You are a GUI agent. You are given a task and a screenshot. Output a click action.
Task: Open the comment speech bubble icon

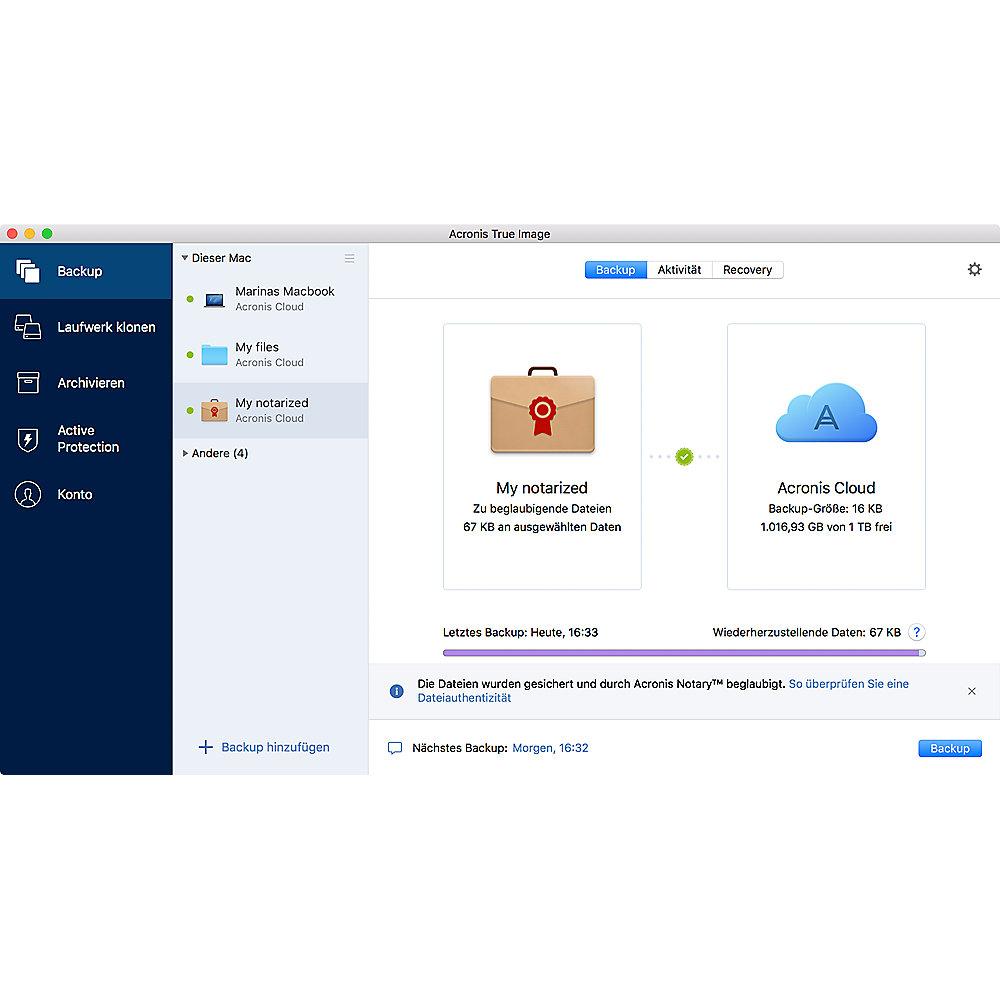[x=394, y=748]
